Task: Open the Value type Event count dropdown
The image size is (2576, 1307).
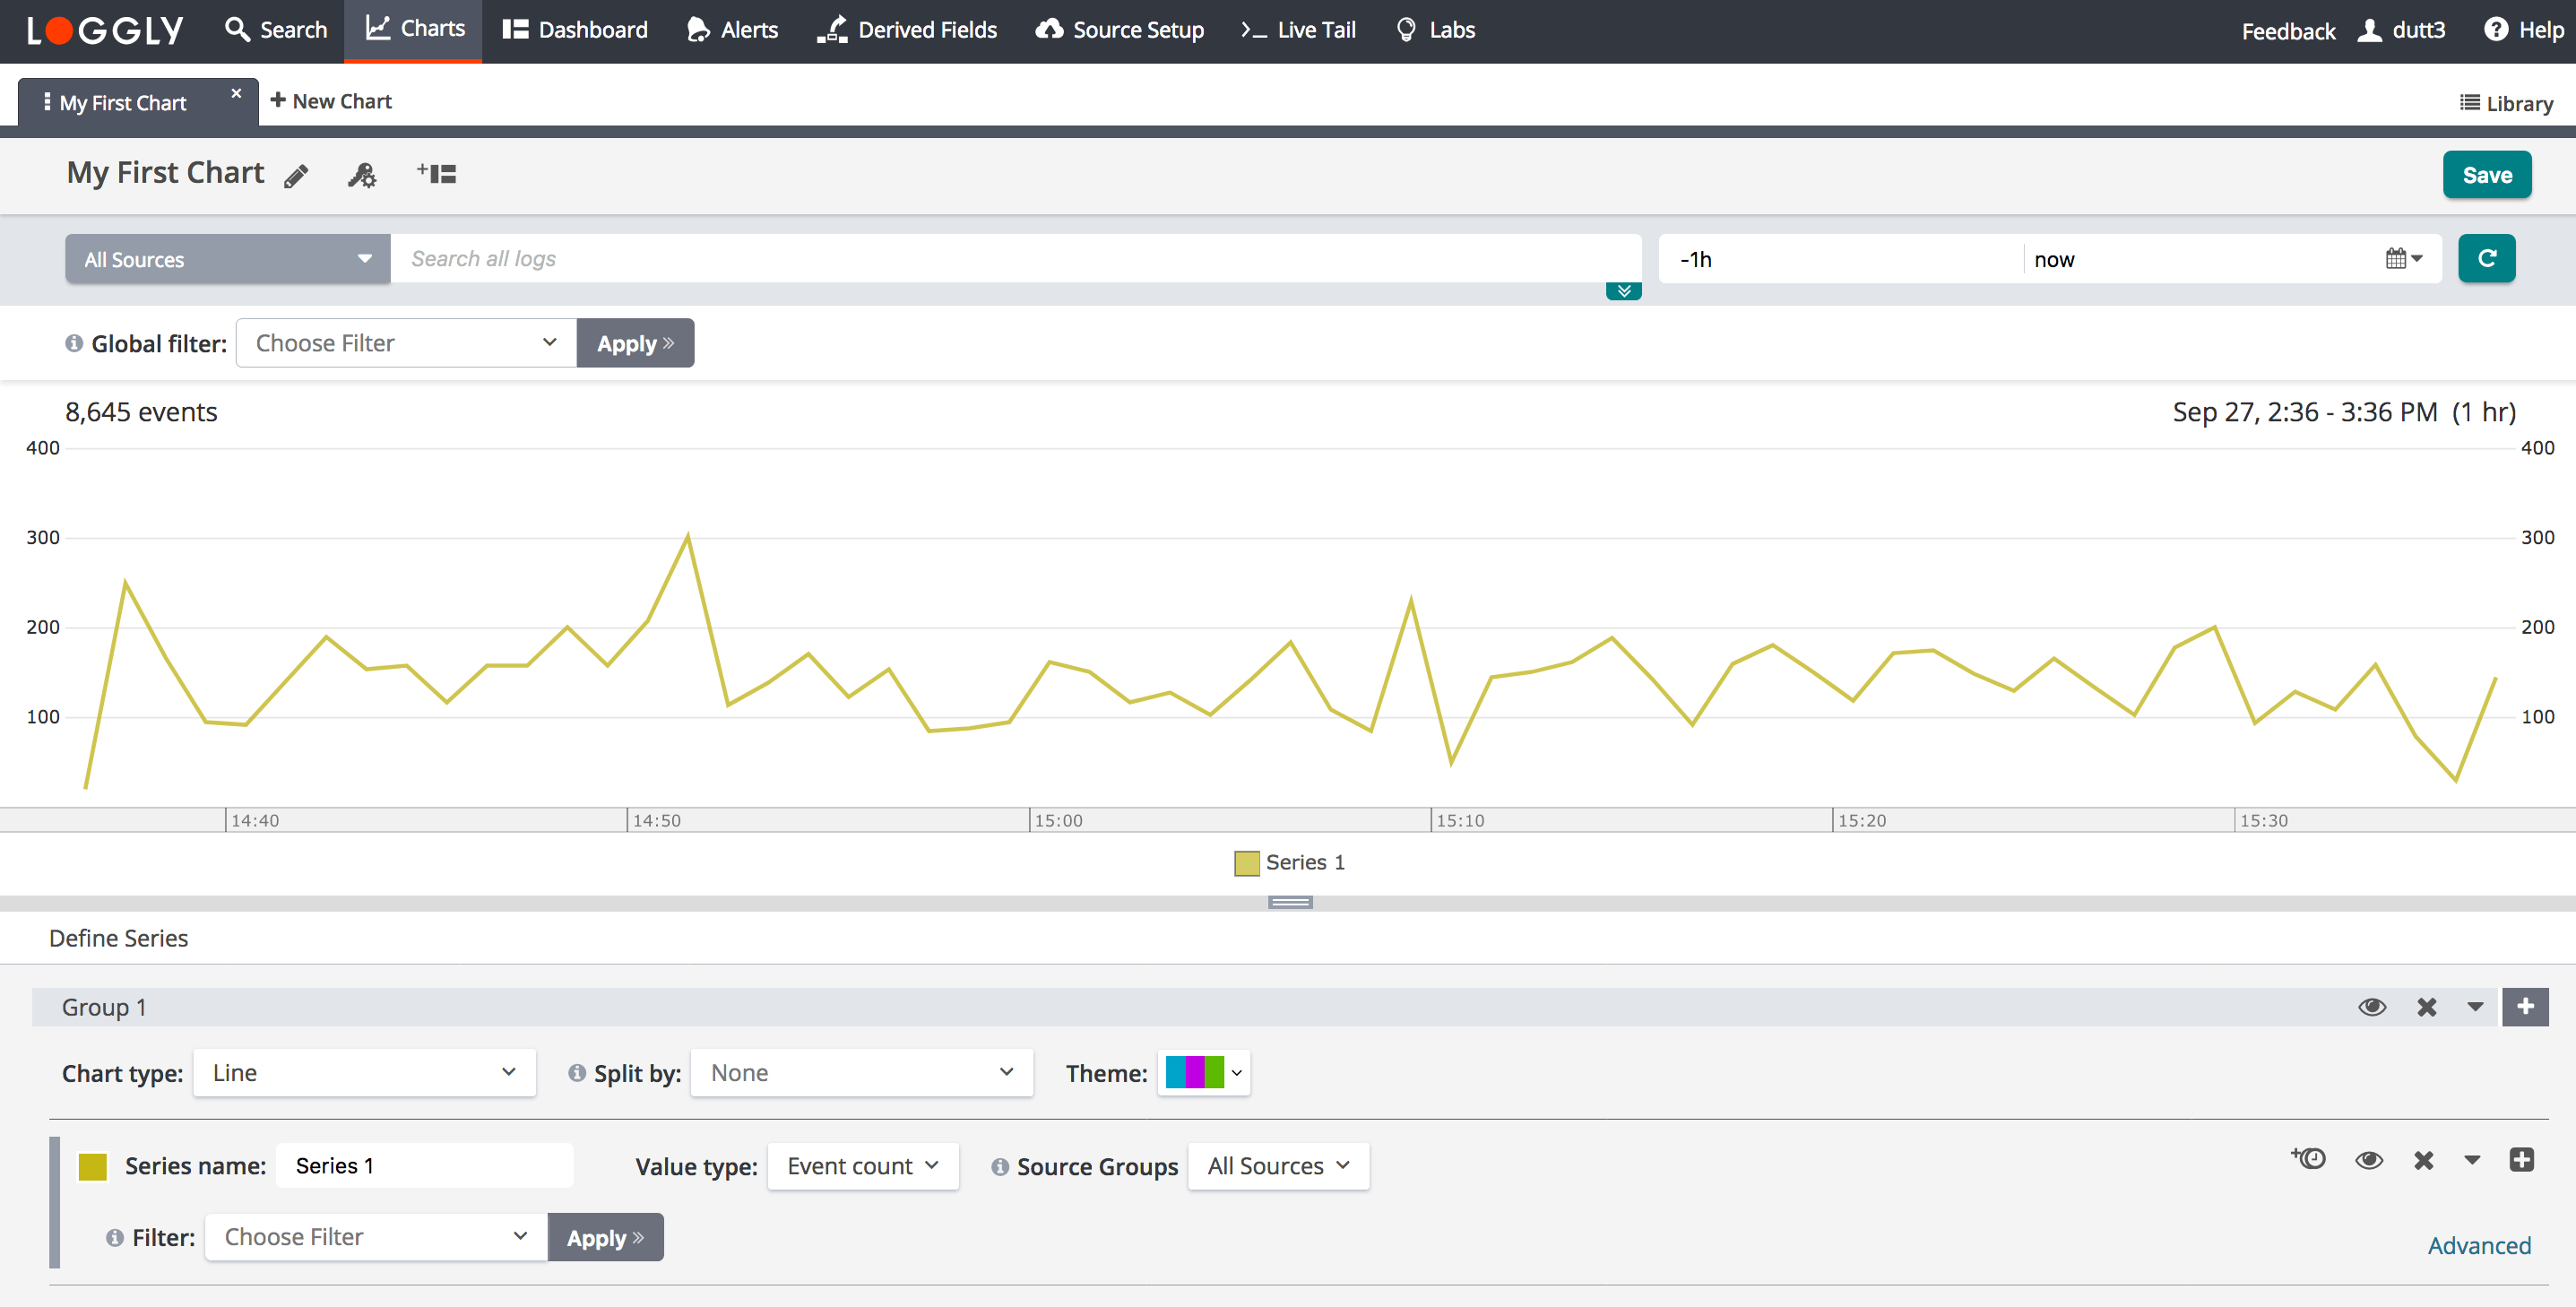Action: (x=863, y=1166)
